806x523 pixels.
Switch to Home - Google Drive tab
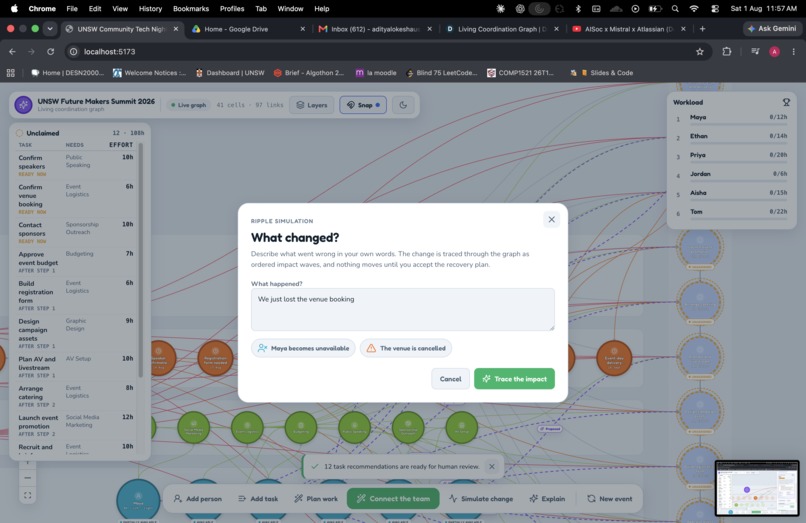(x=248, y=29)
